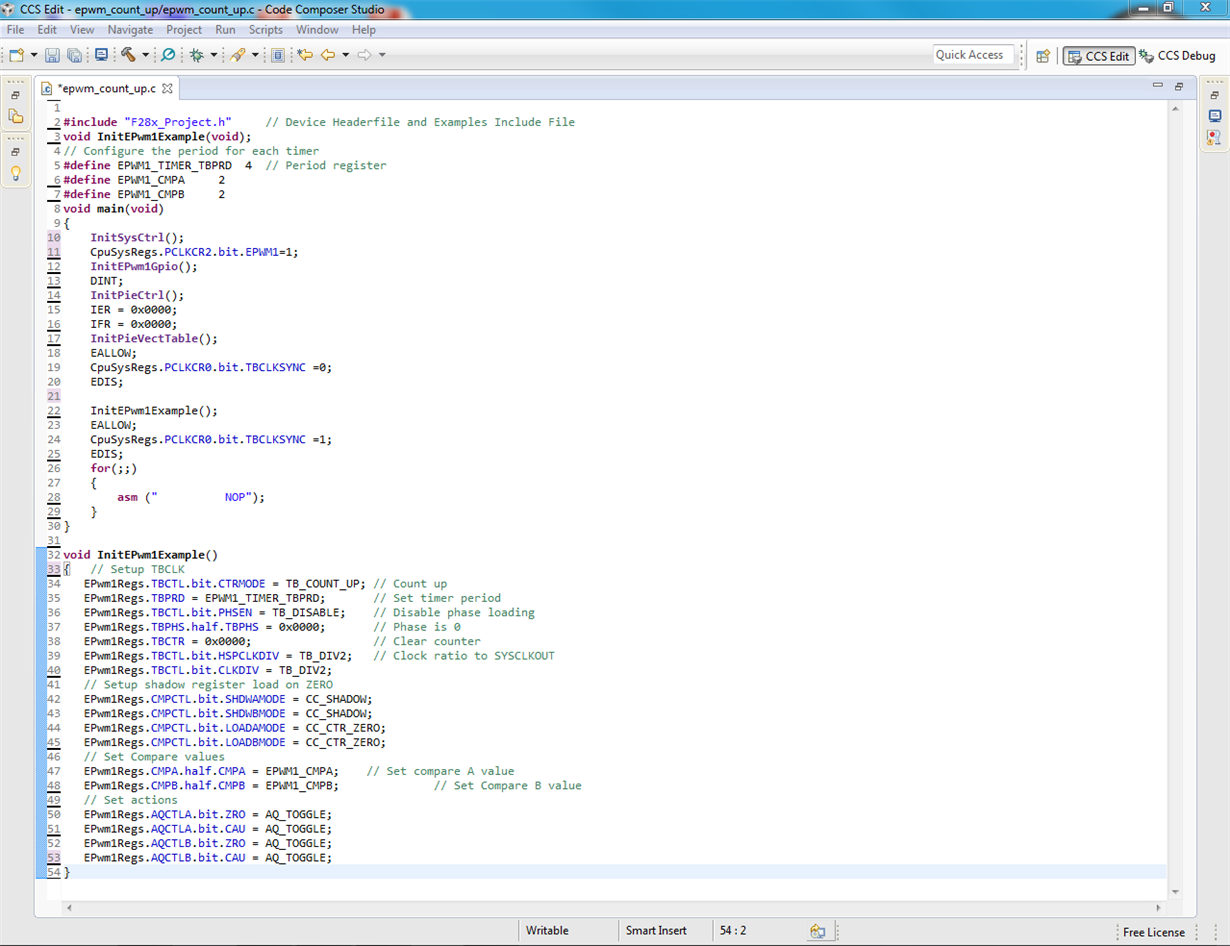
Task: Click the blue monitor icon in the toolbar
Action: coord(101,55)
